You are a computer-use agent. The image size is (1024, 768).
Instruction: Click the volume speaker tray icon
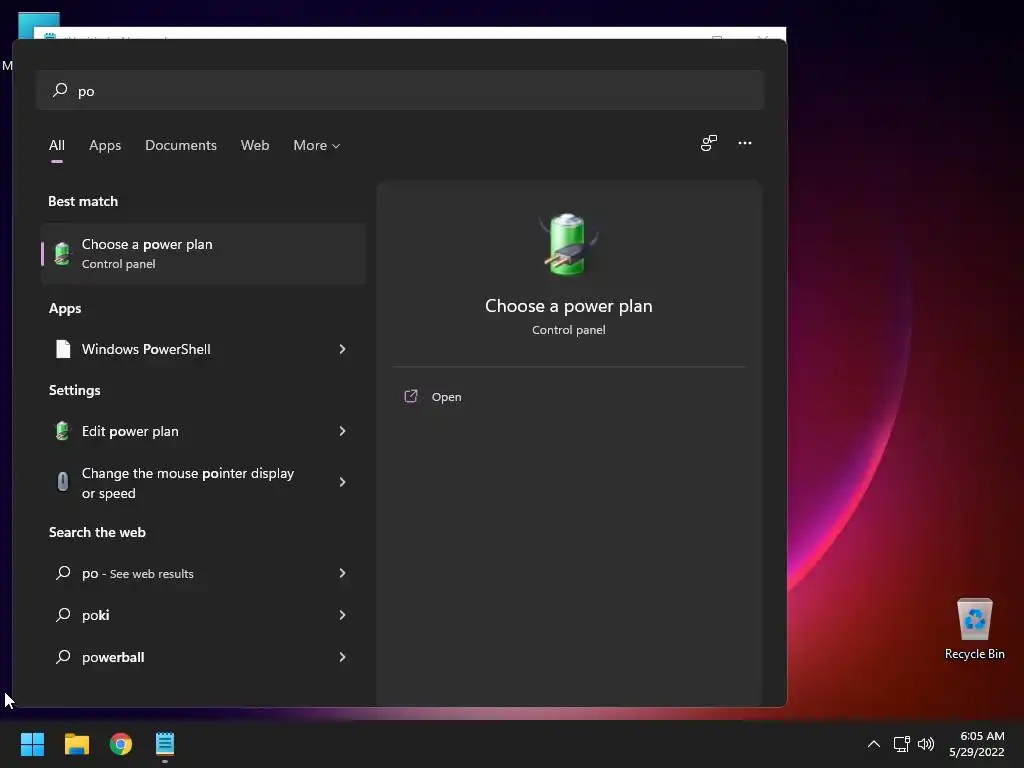tap(926, 744)
